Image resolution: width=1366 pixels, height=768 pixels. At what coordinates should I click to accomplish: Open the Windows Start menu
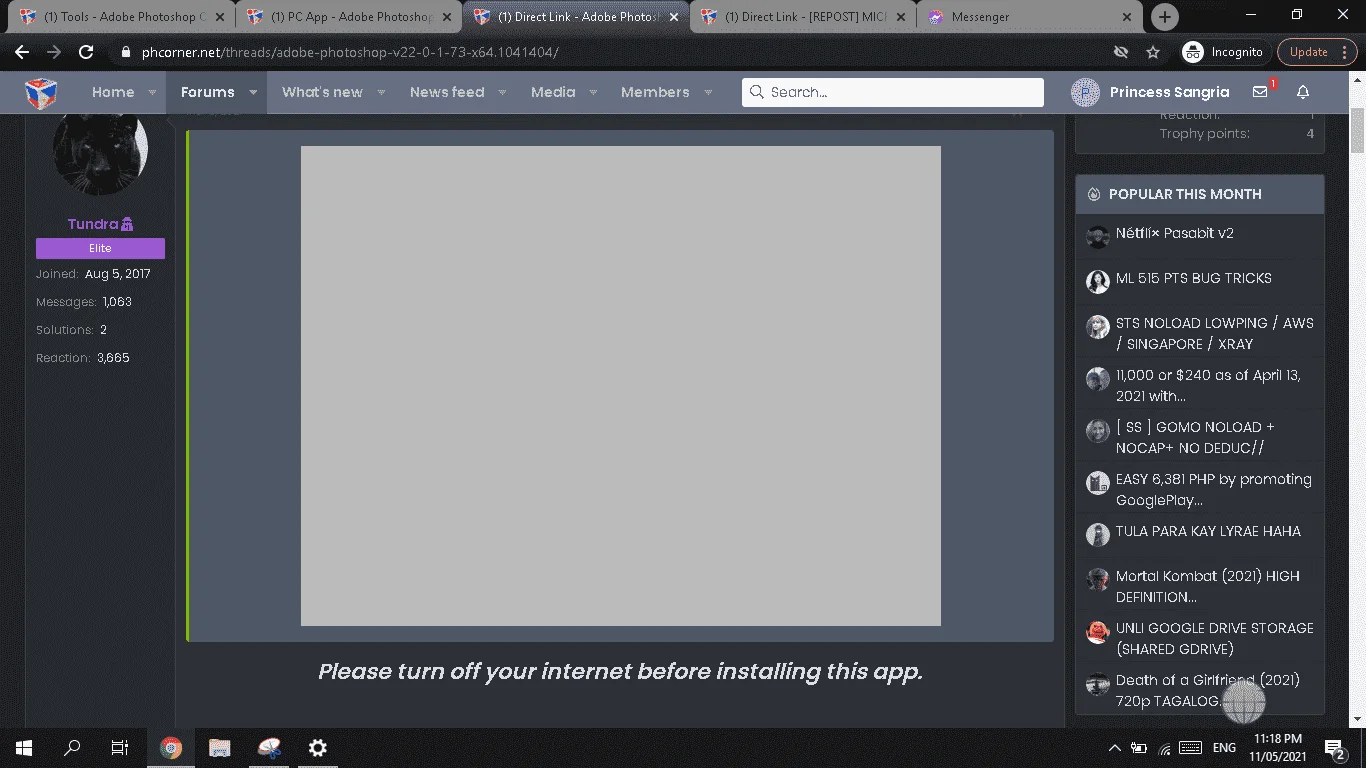(x=24, y=748)
